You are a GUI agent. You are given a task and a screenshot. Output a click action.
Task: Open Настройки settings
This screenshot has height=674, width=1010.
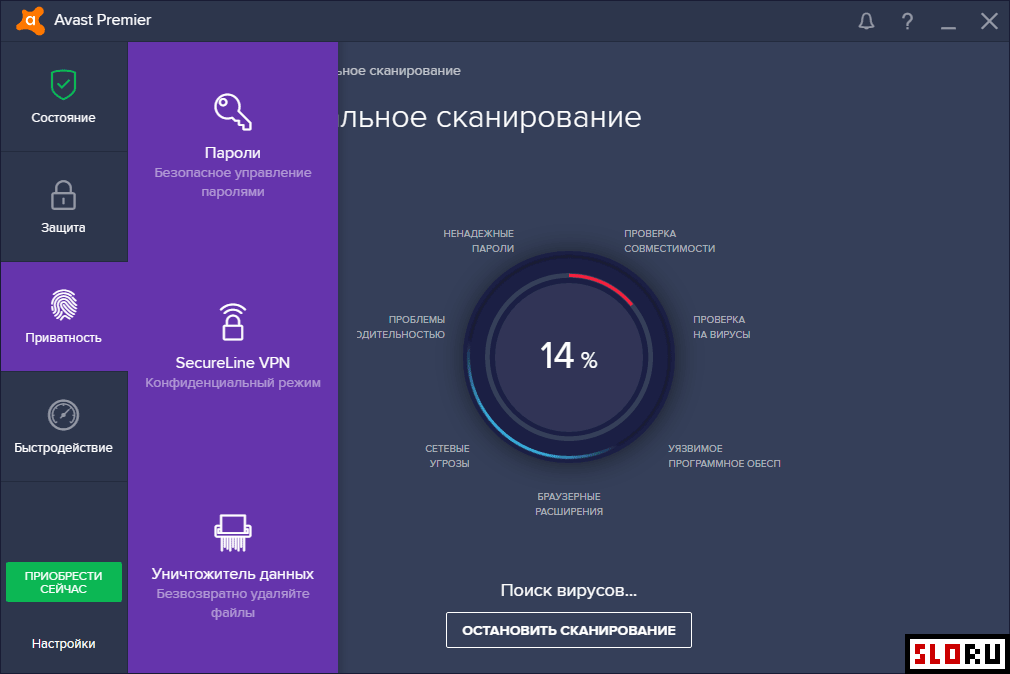tap(64, 644)
